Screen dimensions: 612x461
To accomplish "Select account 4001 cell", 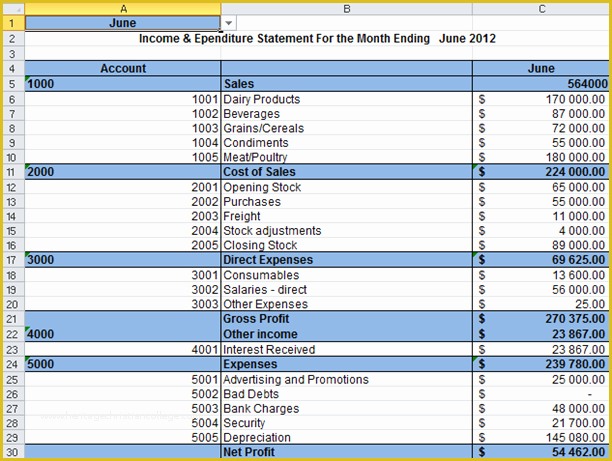I will [123, 349].
